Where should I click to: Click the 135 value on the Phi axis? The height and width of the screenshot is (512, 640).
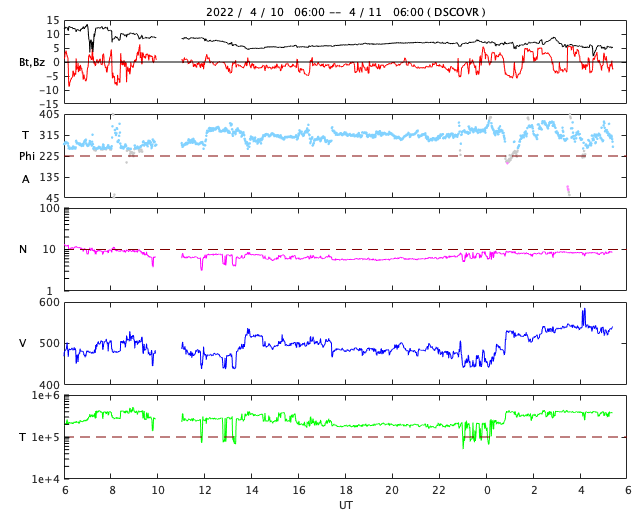[x=49, y=177]
